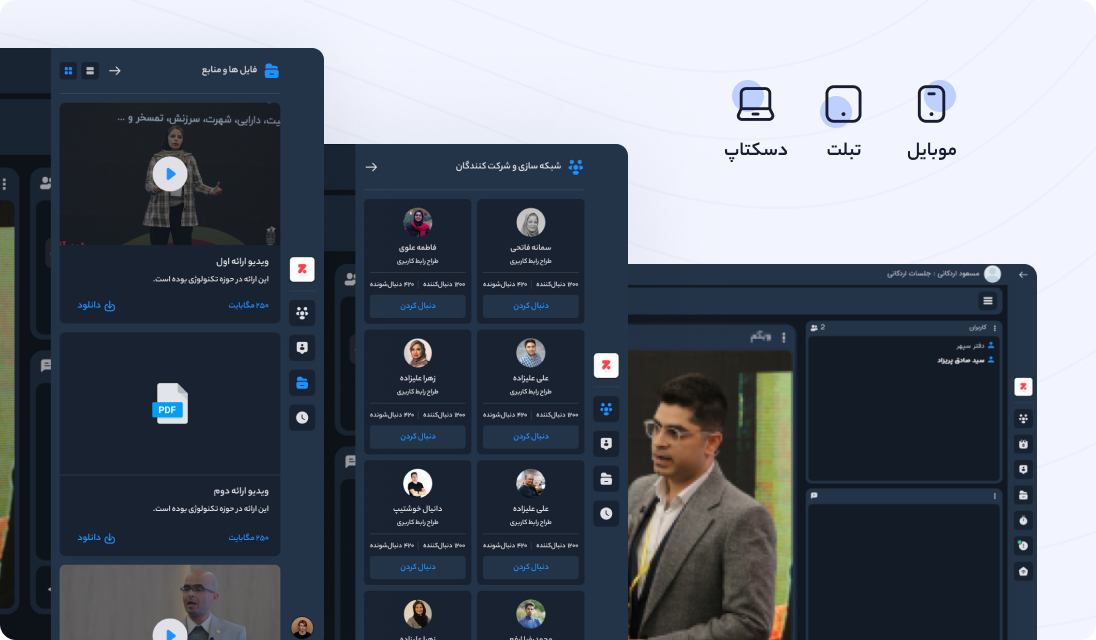Viewport: 1096px width, 640px height.
Task: Click red logo in meeting window sidebar
Action: coord(1023,386)
